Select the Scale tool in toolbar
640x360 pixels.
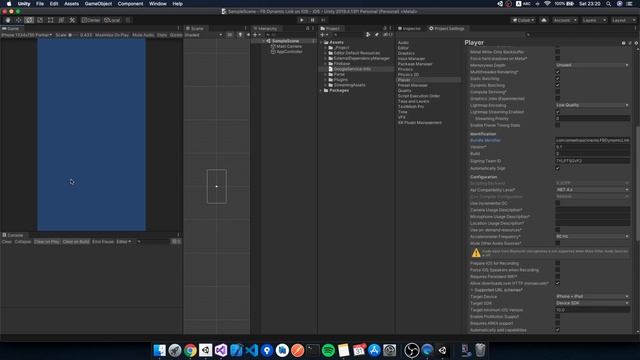click(x=40, y=20)
